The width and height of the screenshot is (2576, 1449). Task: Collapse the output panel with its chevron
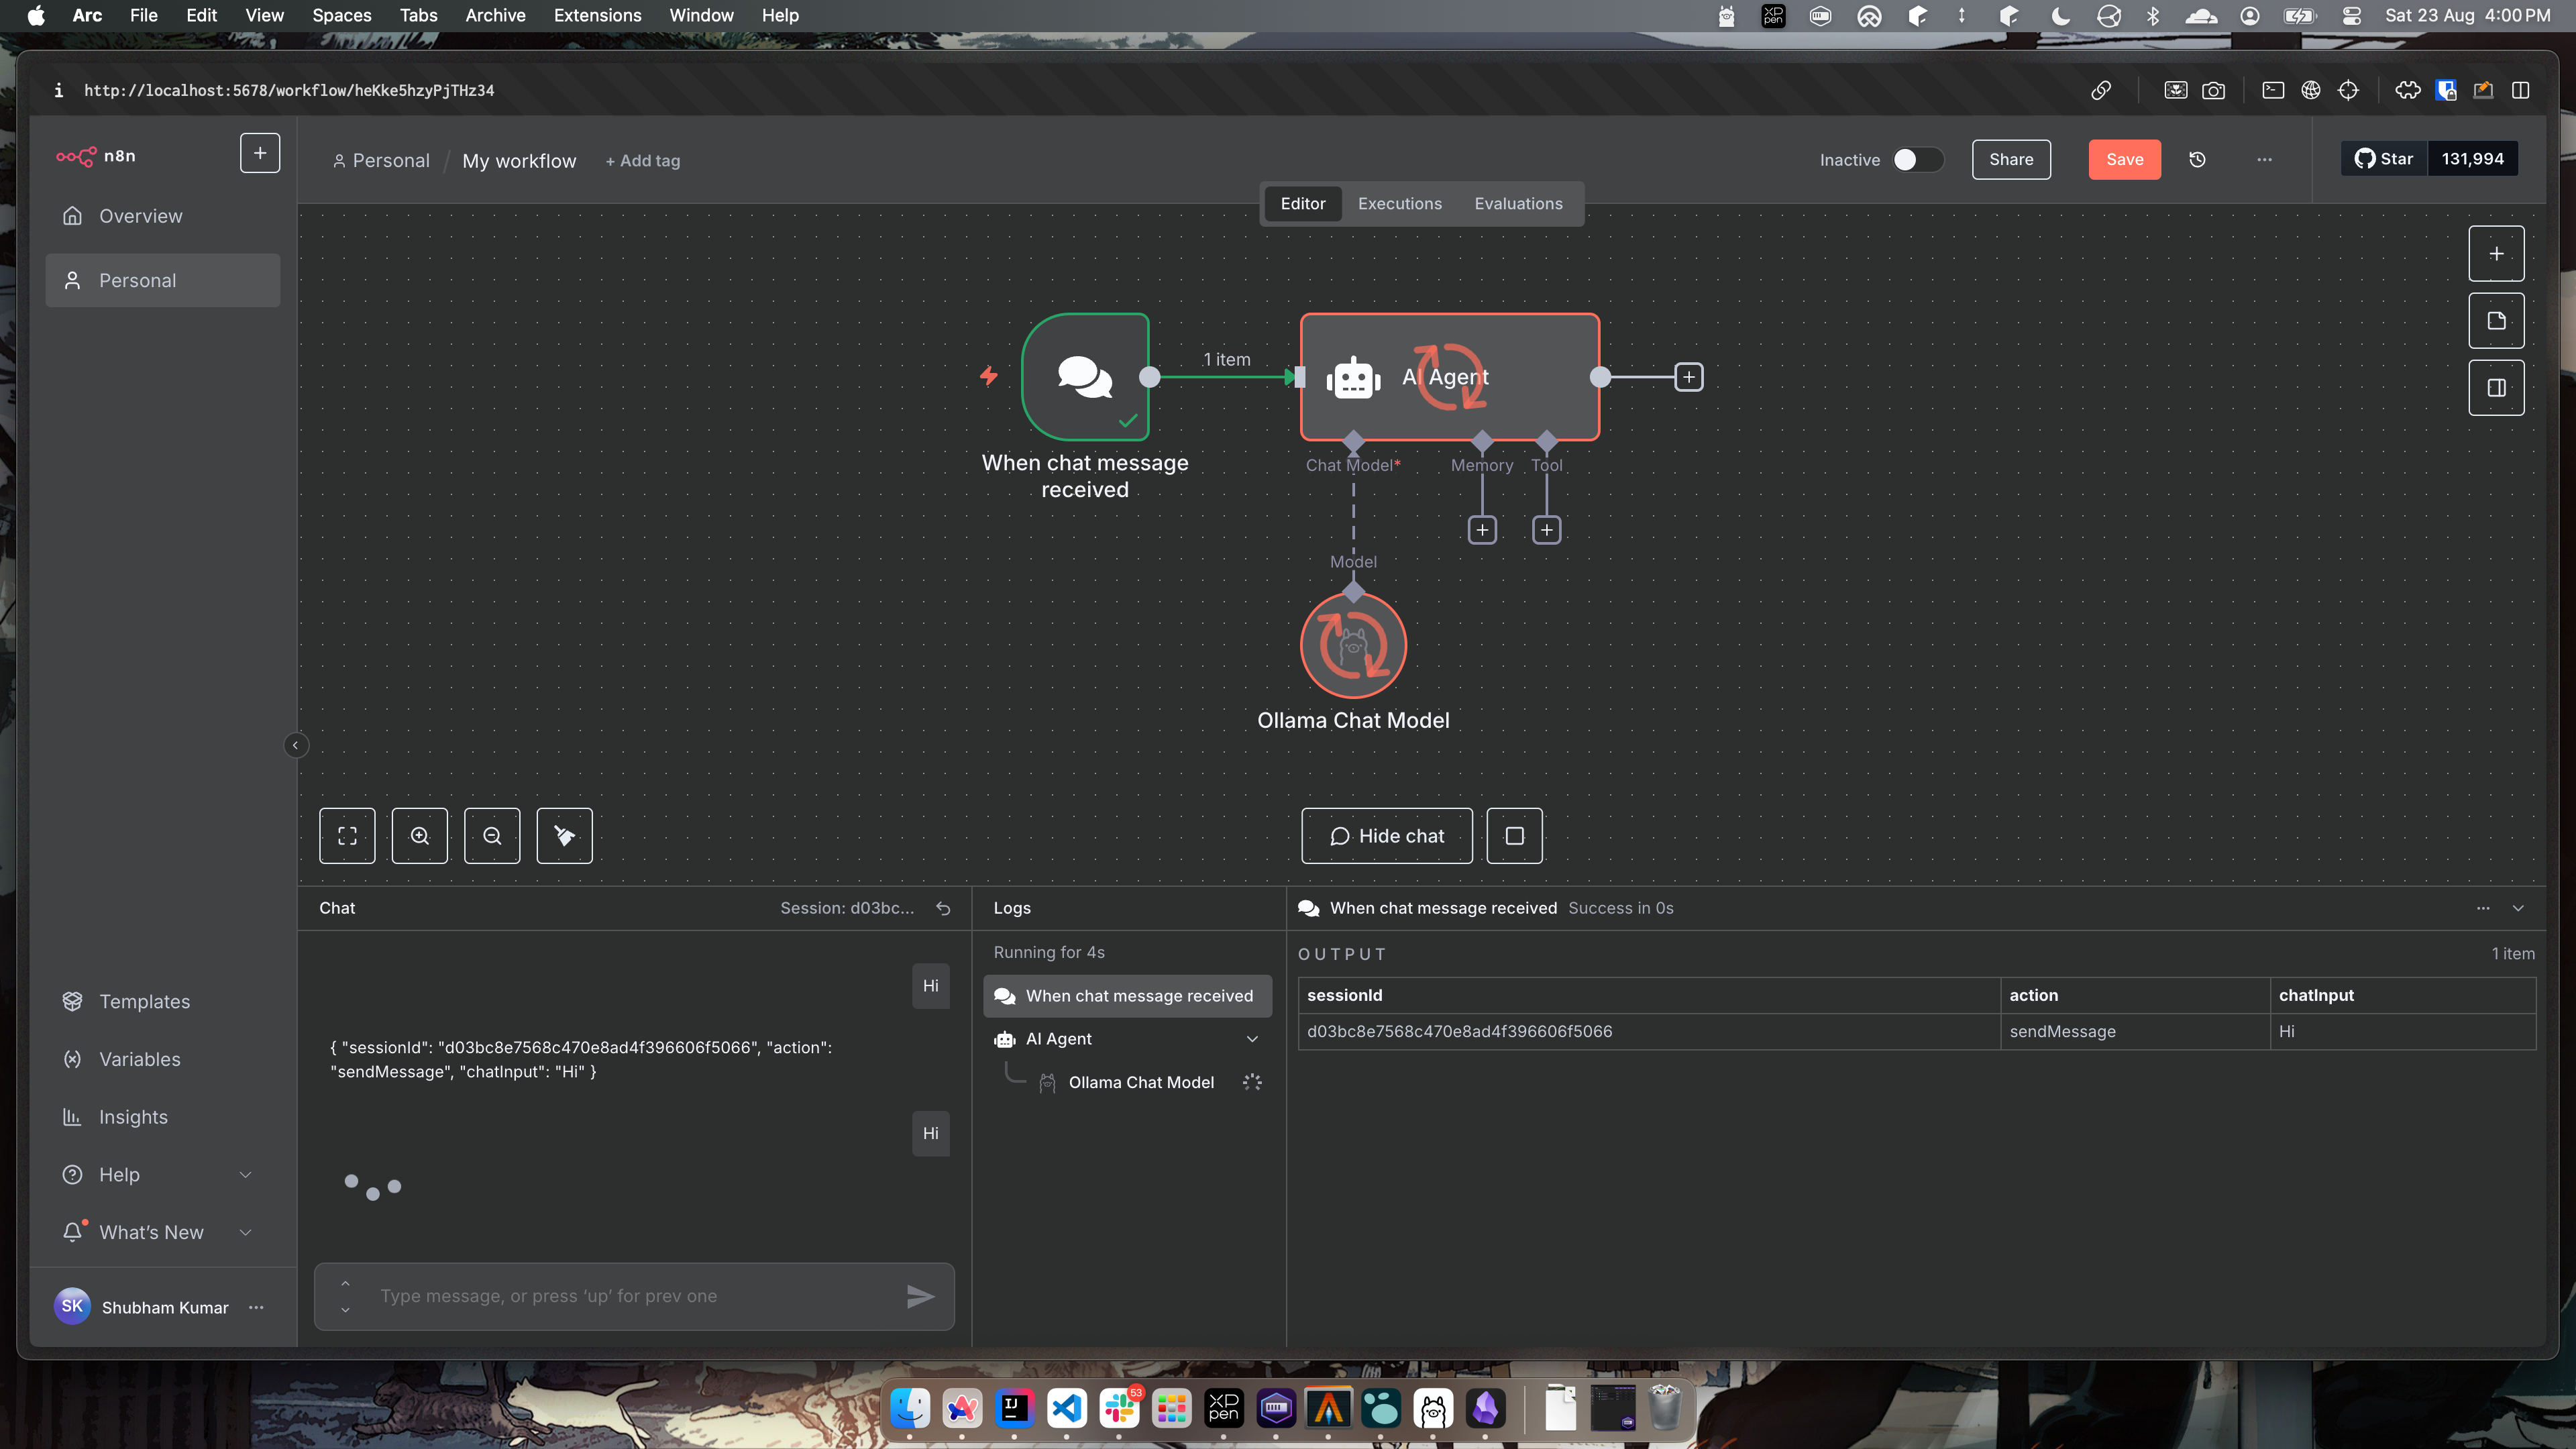(x=2519, y=908)
